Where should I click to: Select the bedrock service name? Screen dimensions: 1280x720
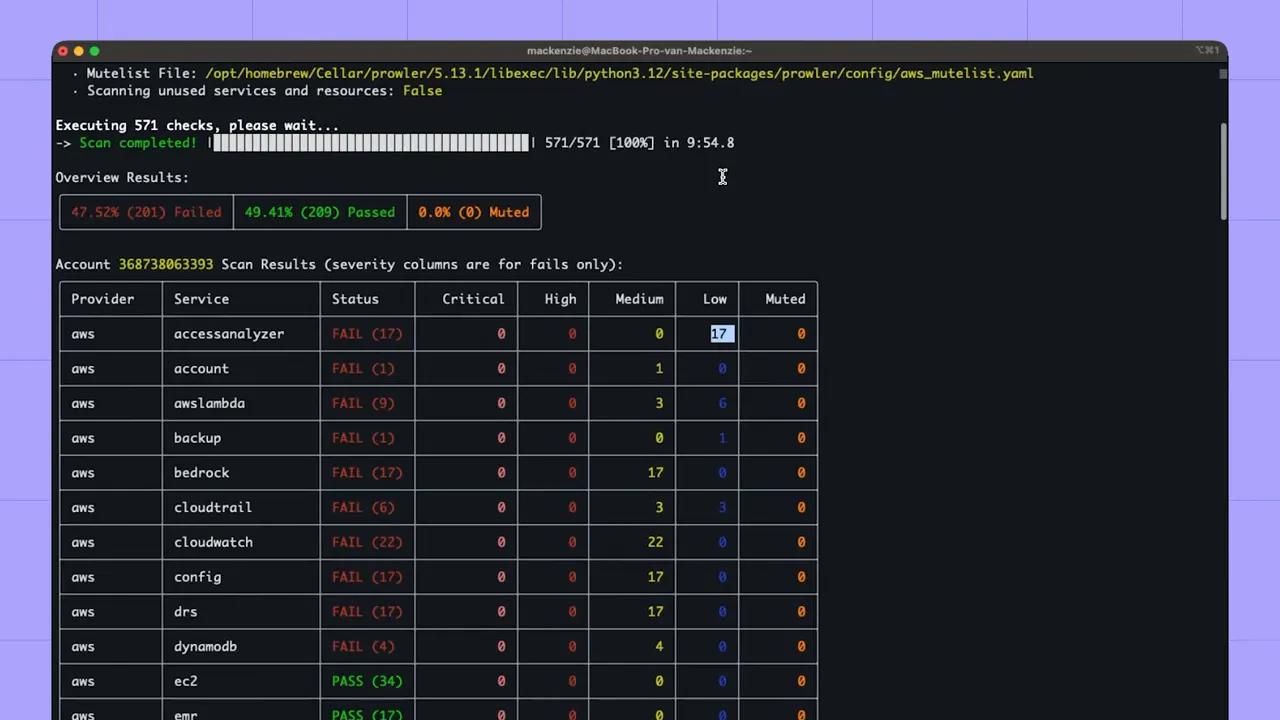(x=201, y=472)
